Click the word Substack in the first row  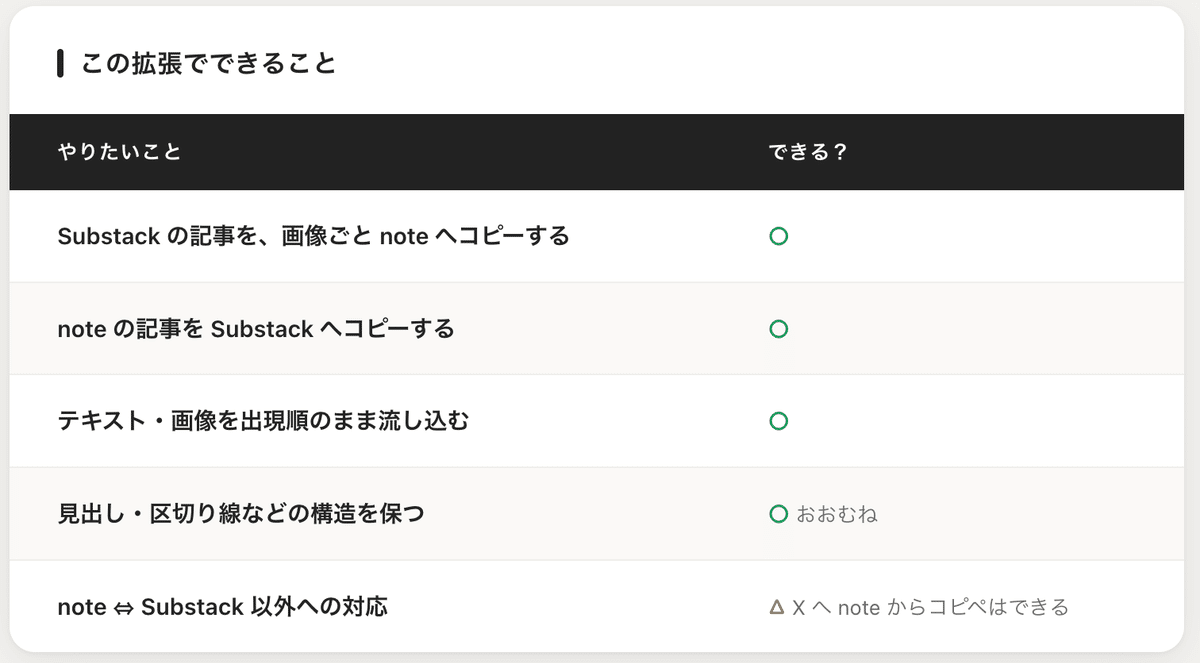(109, 237)
